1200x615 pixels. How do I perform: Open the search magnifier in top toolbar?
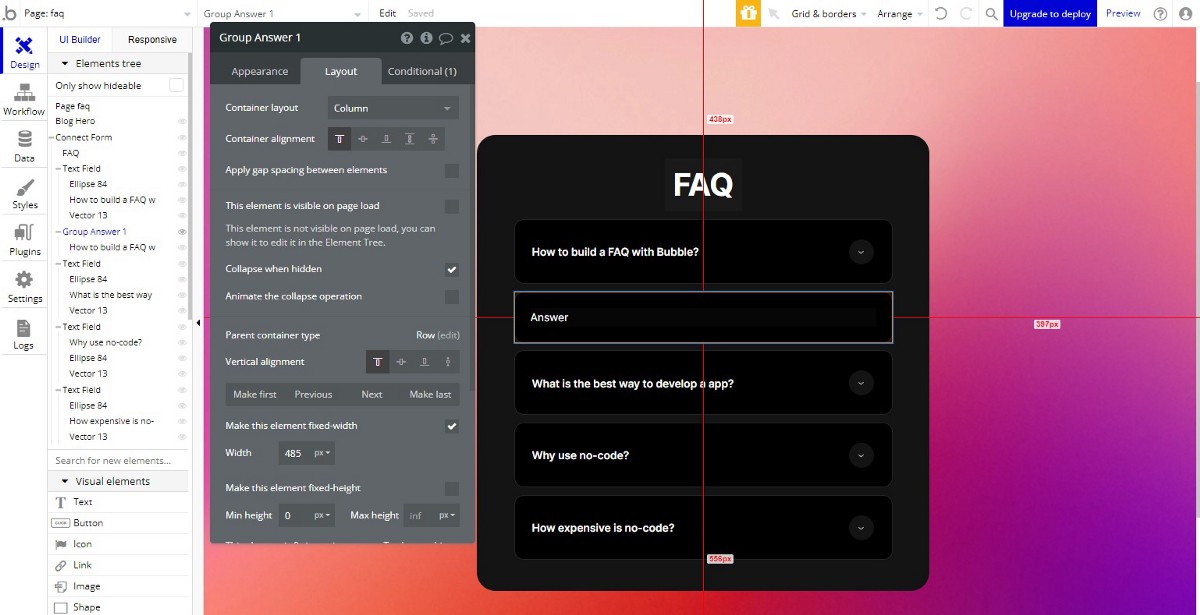click(x=991, y=14)
